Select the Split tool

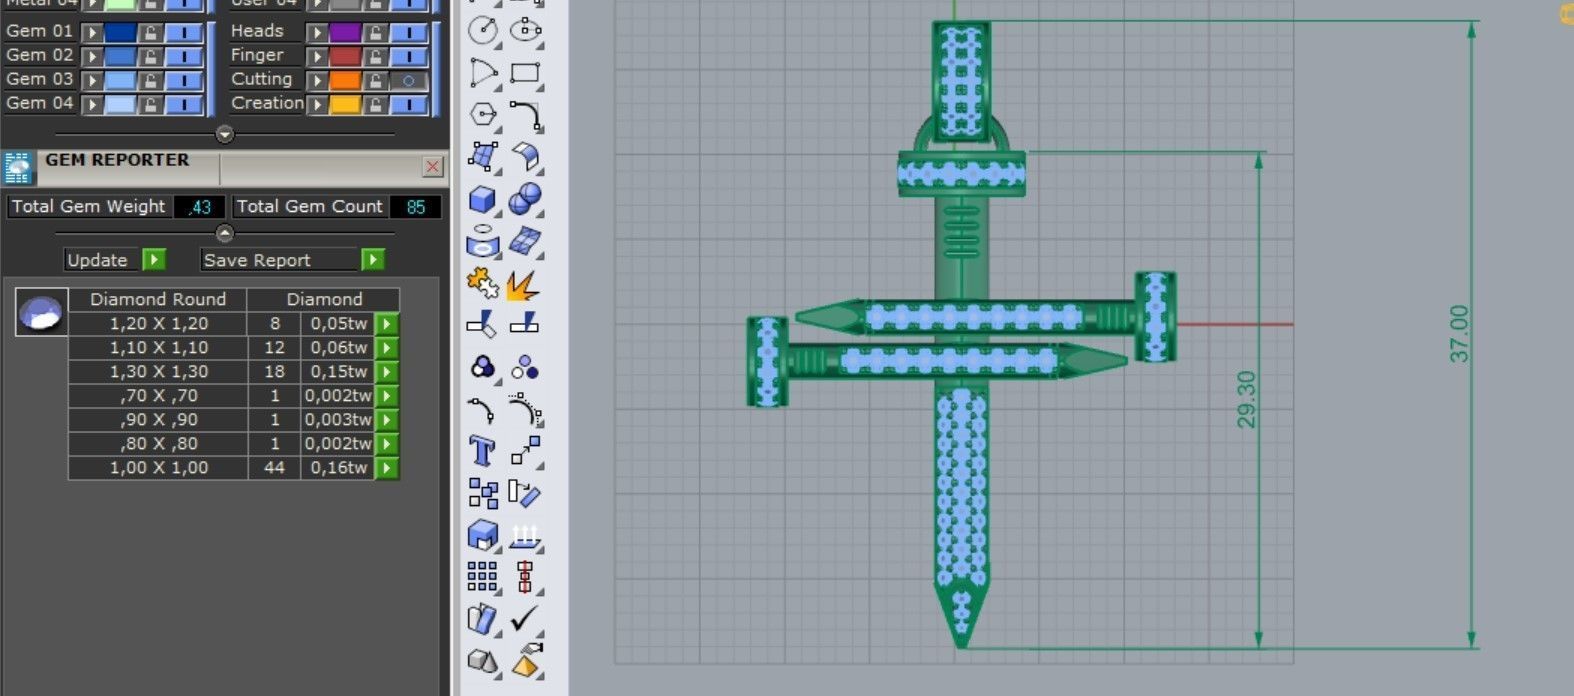[x=526, y=325]
